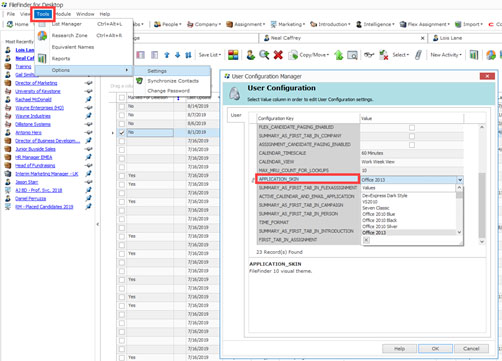Select DevExpress Dark Style skin option

385,196
